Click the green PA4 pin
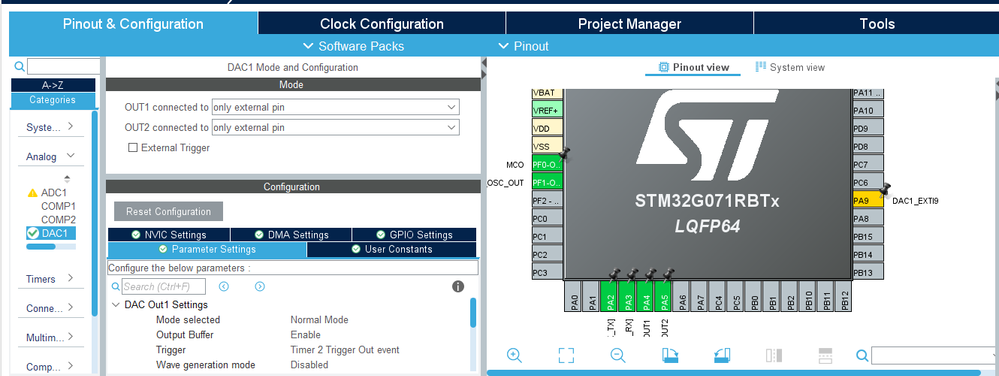The height and width of the screenshot is (376, 999). coord(646,296)
